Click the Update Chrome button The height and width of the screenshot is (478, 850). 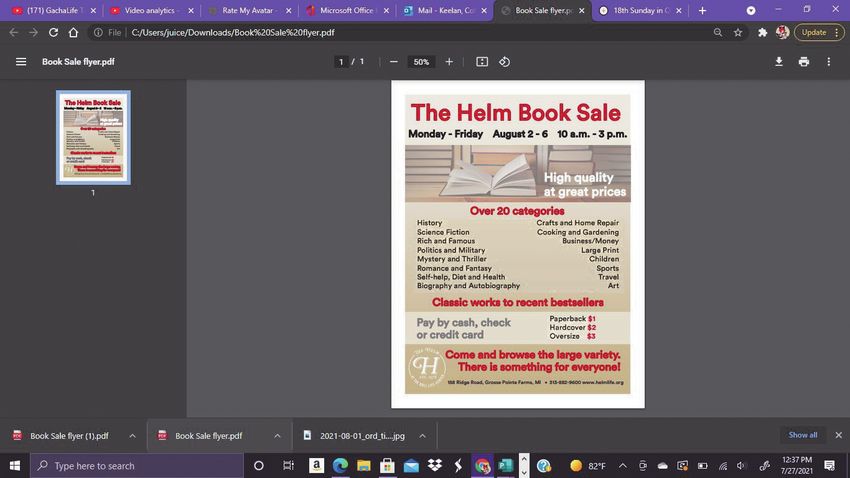point(820,33)
